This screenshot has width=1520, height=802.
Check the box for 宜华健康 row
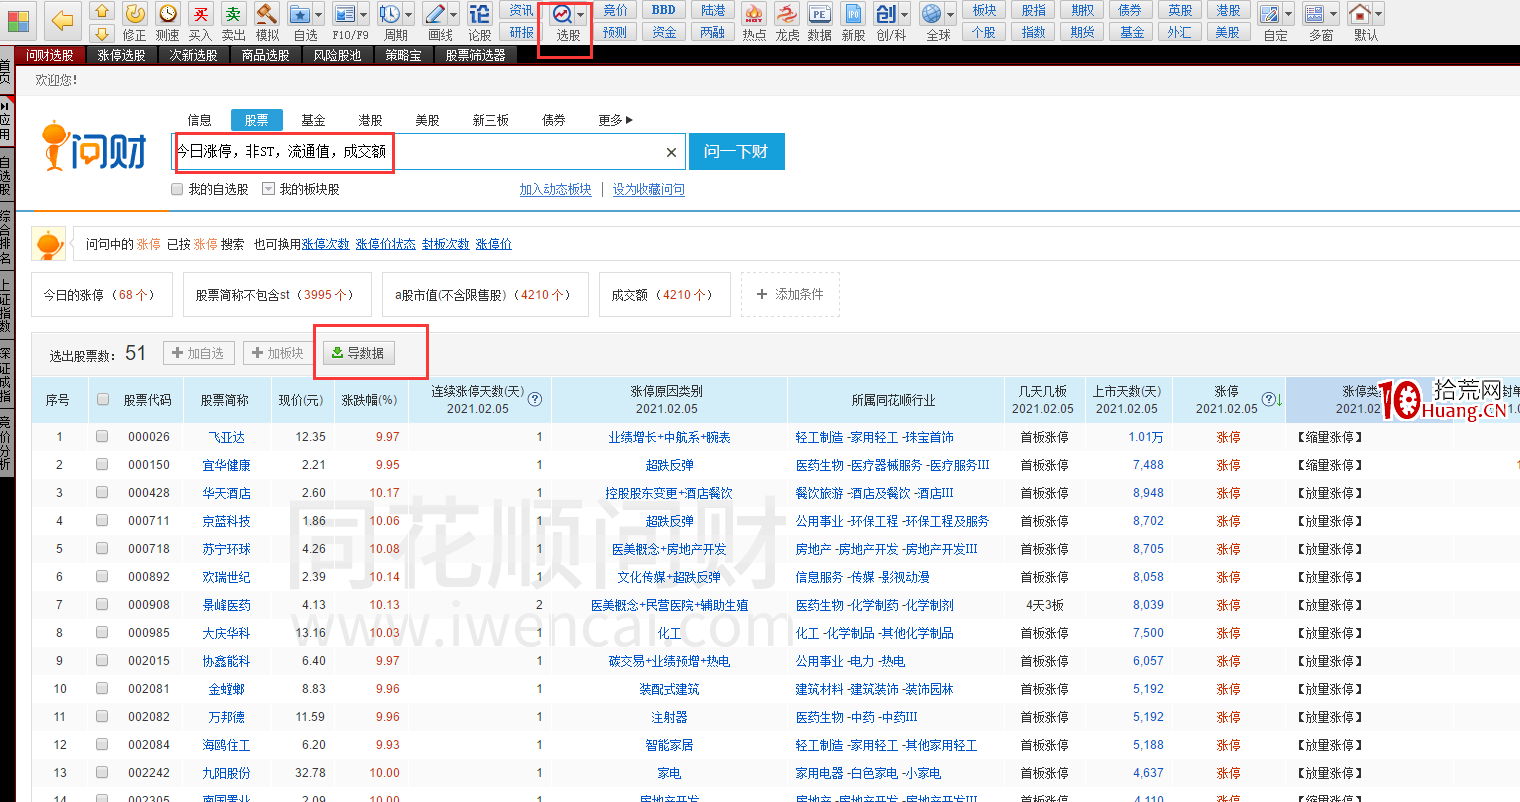pos(102,465)
